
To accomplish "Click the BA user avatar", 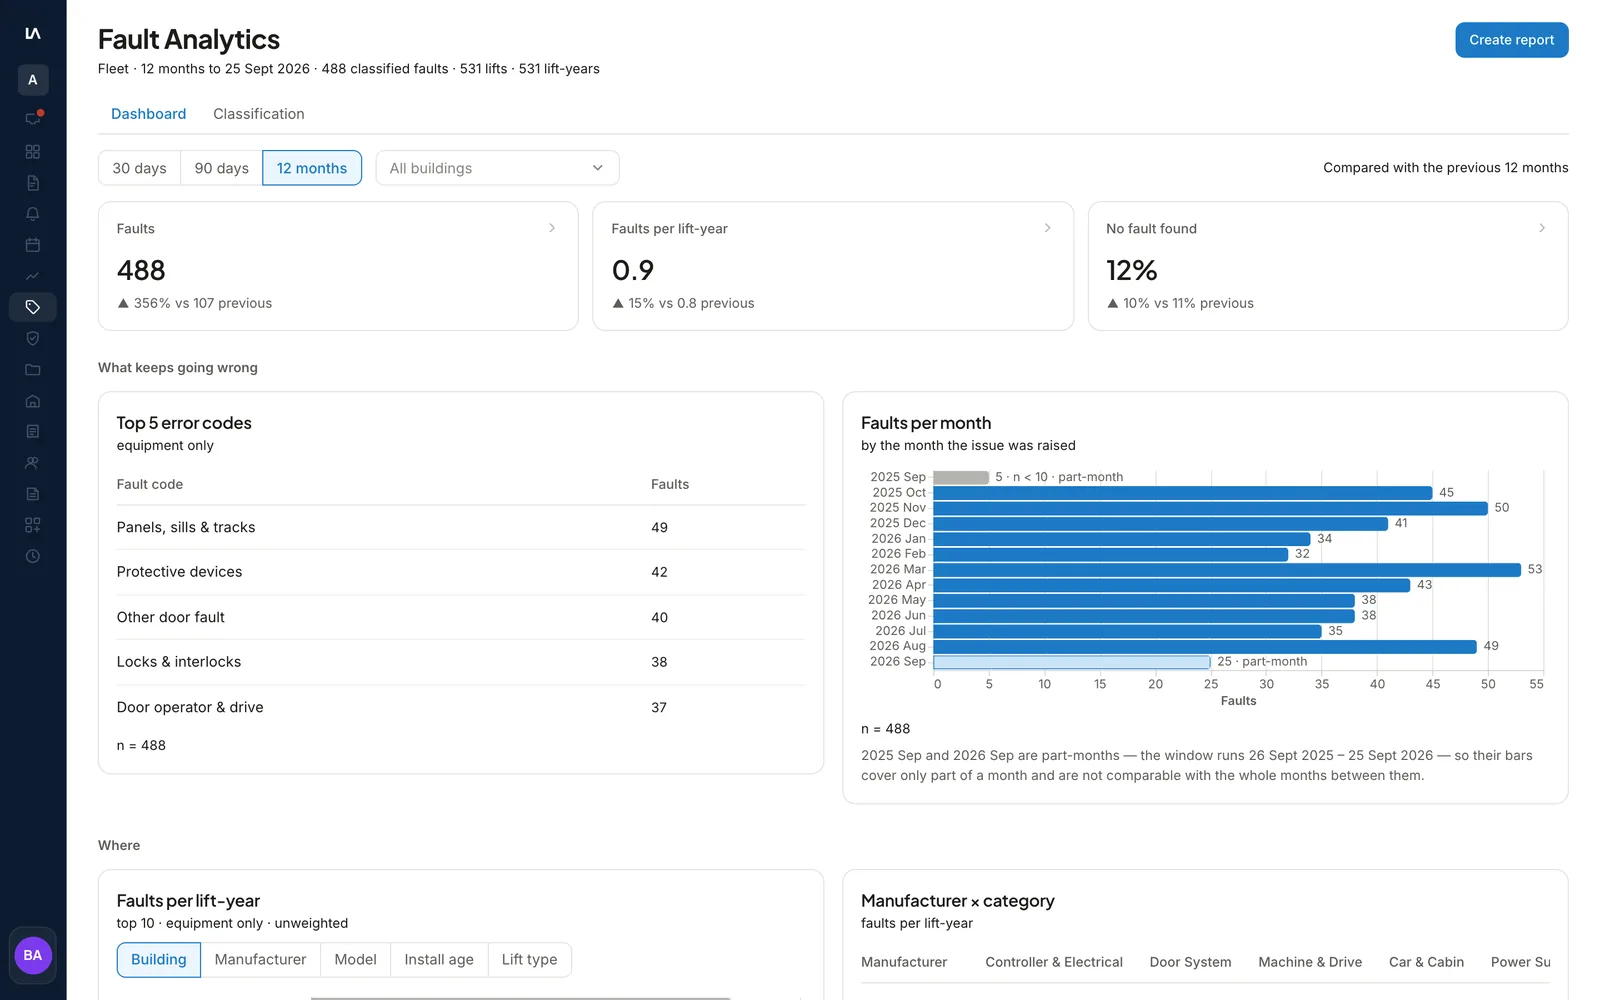I will point(33,955).
